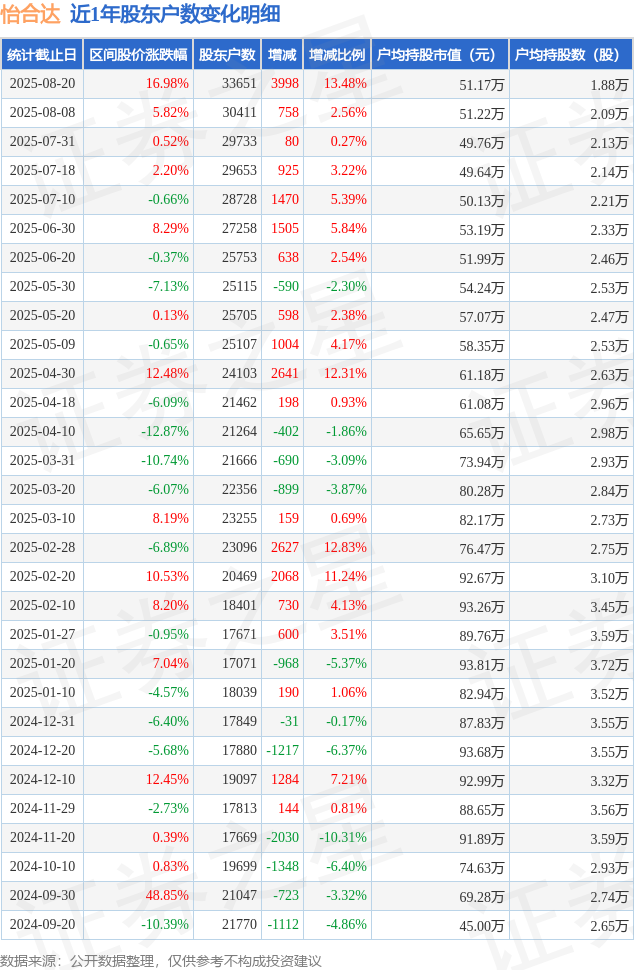Click the 2024-09-20 date cell
Image resolution: width=634 pixels, height=970 pixels.
[42, 925]
